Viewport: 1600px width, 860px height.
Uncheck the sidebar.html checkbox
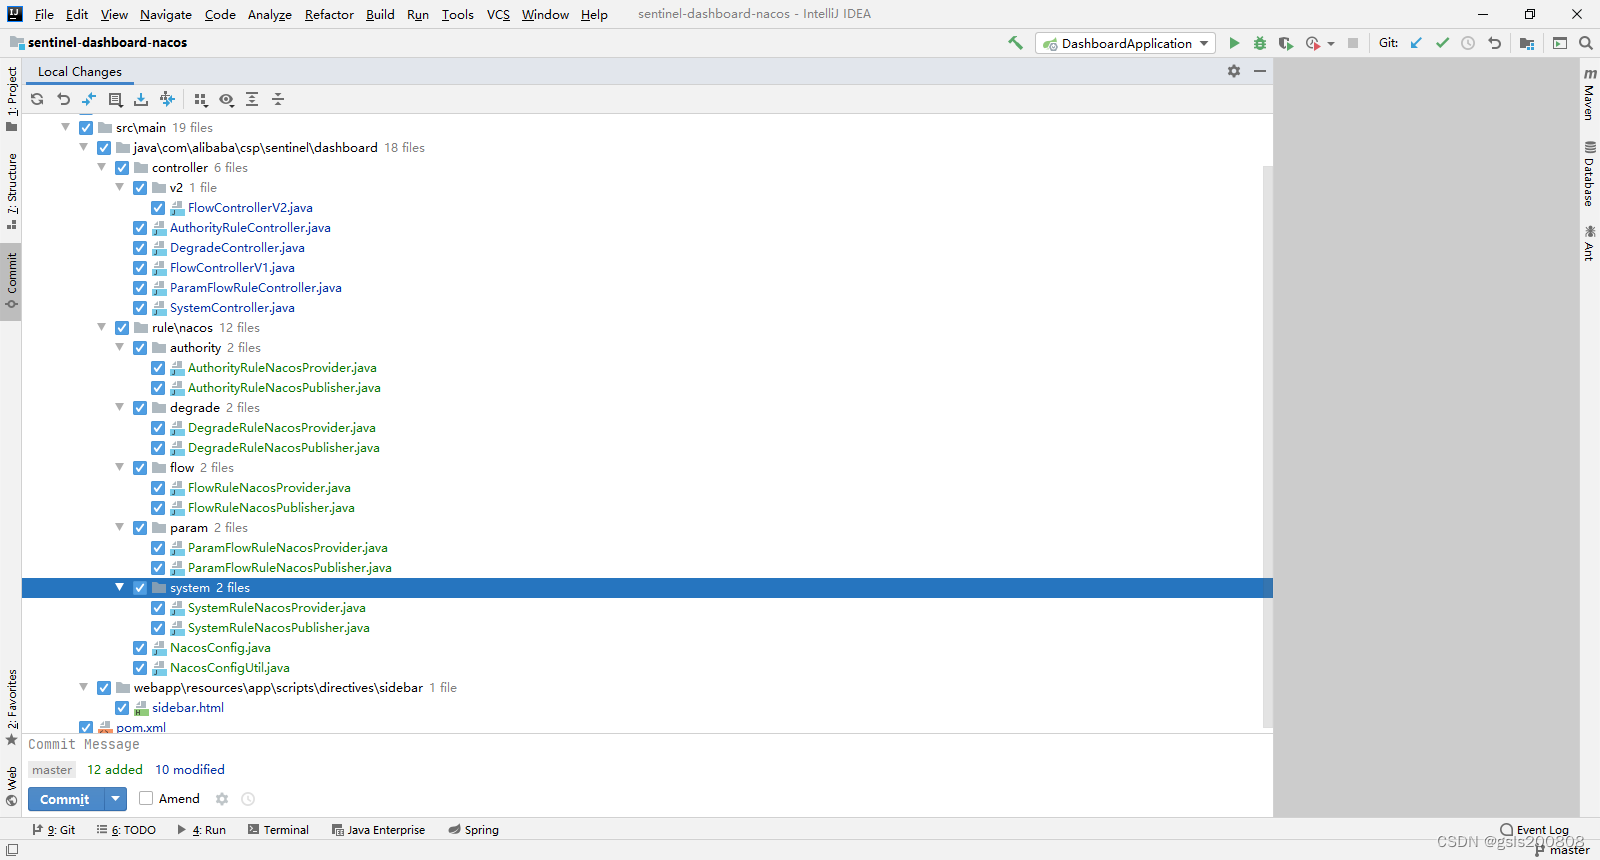point(122,708)
